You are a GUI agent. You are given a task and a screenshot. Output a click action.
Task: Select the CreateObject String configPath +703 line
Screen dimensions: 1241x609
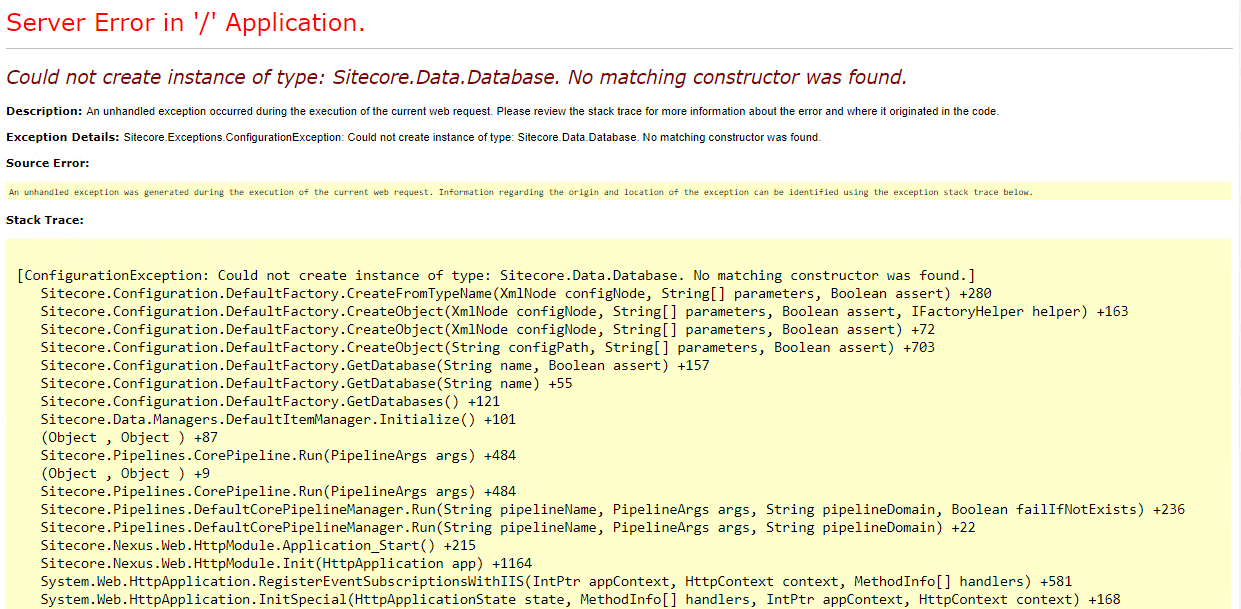[488, 347]
